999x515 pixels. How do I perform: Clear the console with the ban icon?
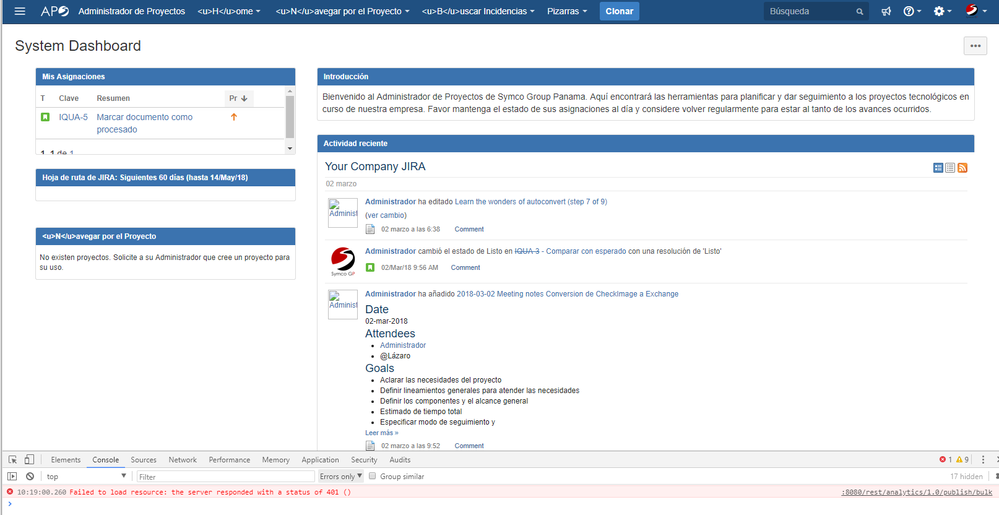pos(30,476)
